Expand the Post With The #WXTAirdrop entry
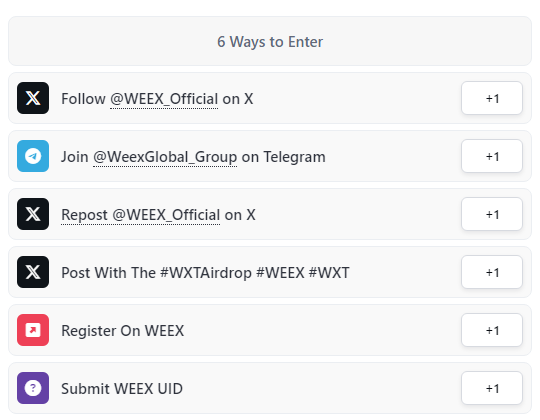Image resolution: width=540 pixels, height=420 pixels. [270, 272]
